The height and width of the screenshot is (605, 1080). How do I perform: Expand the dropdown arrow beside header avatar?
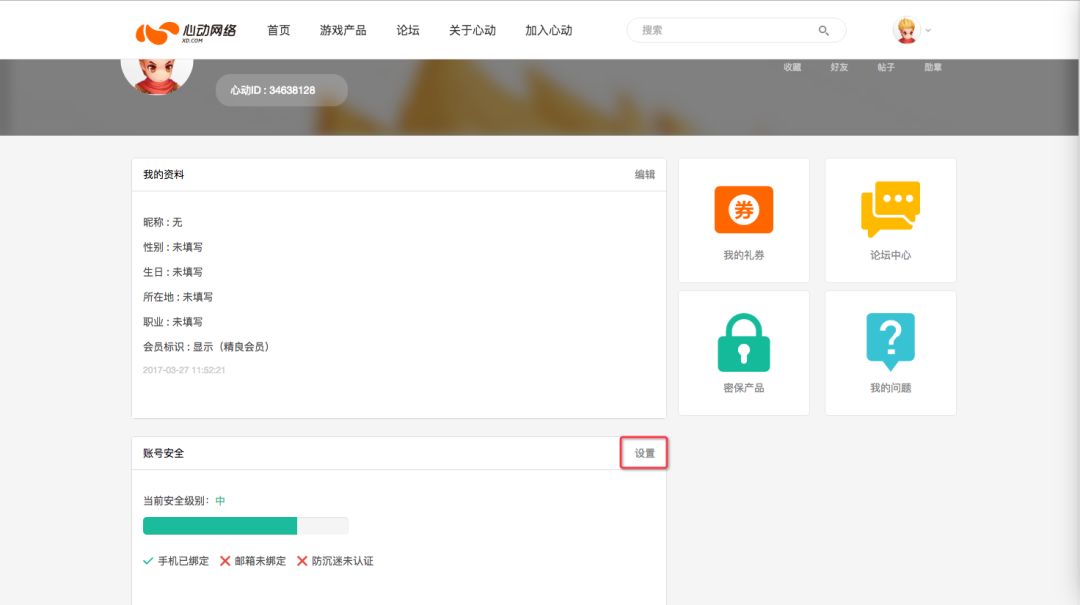click(928, 30)
